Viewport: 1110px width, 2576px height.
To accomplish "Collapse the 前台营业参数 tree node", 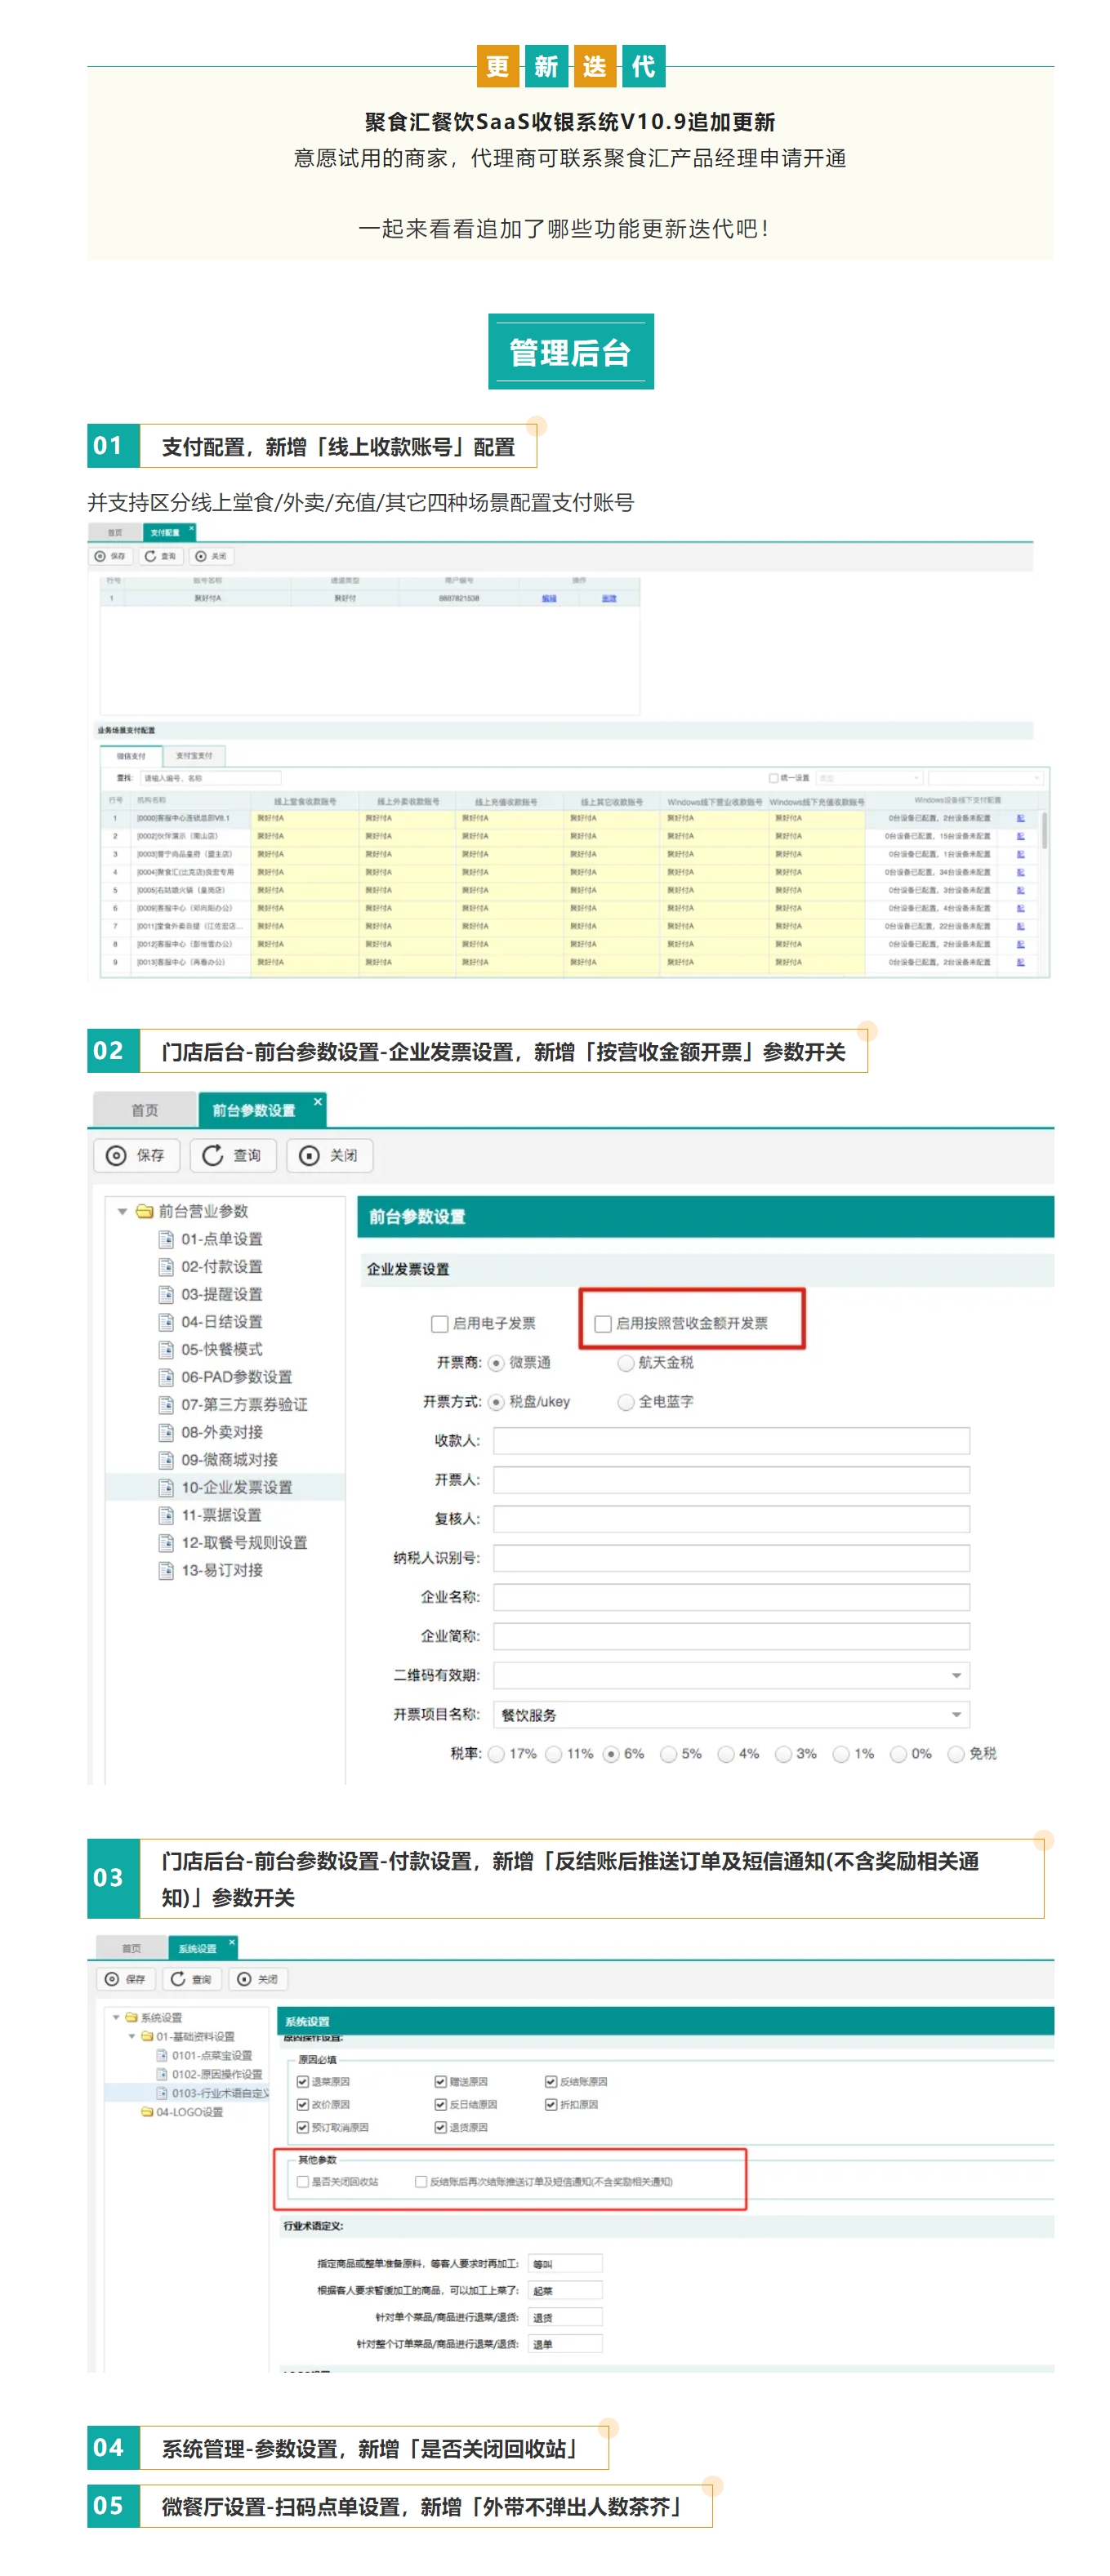I will (x=123, y=1211).
